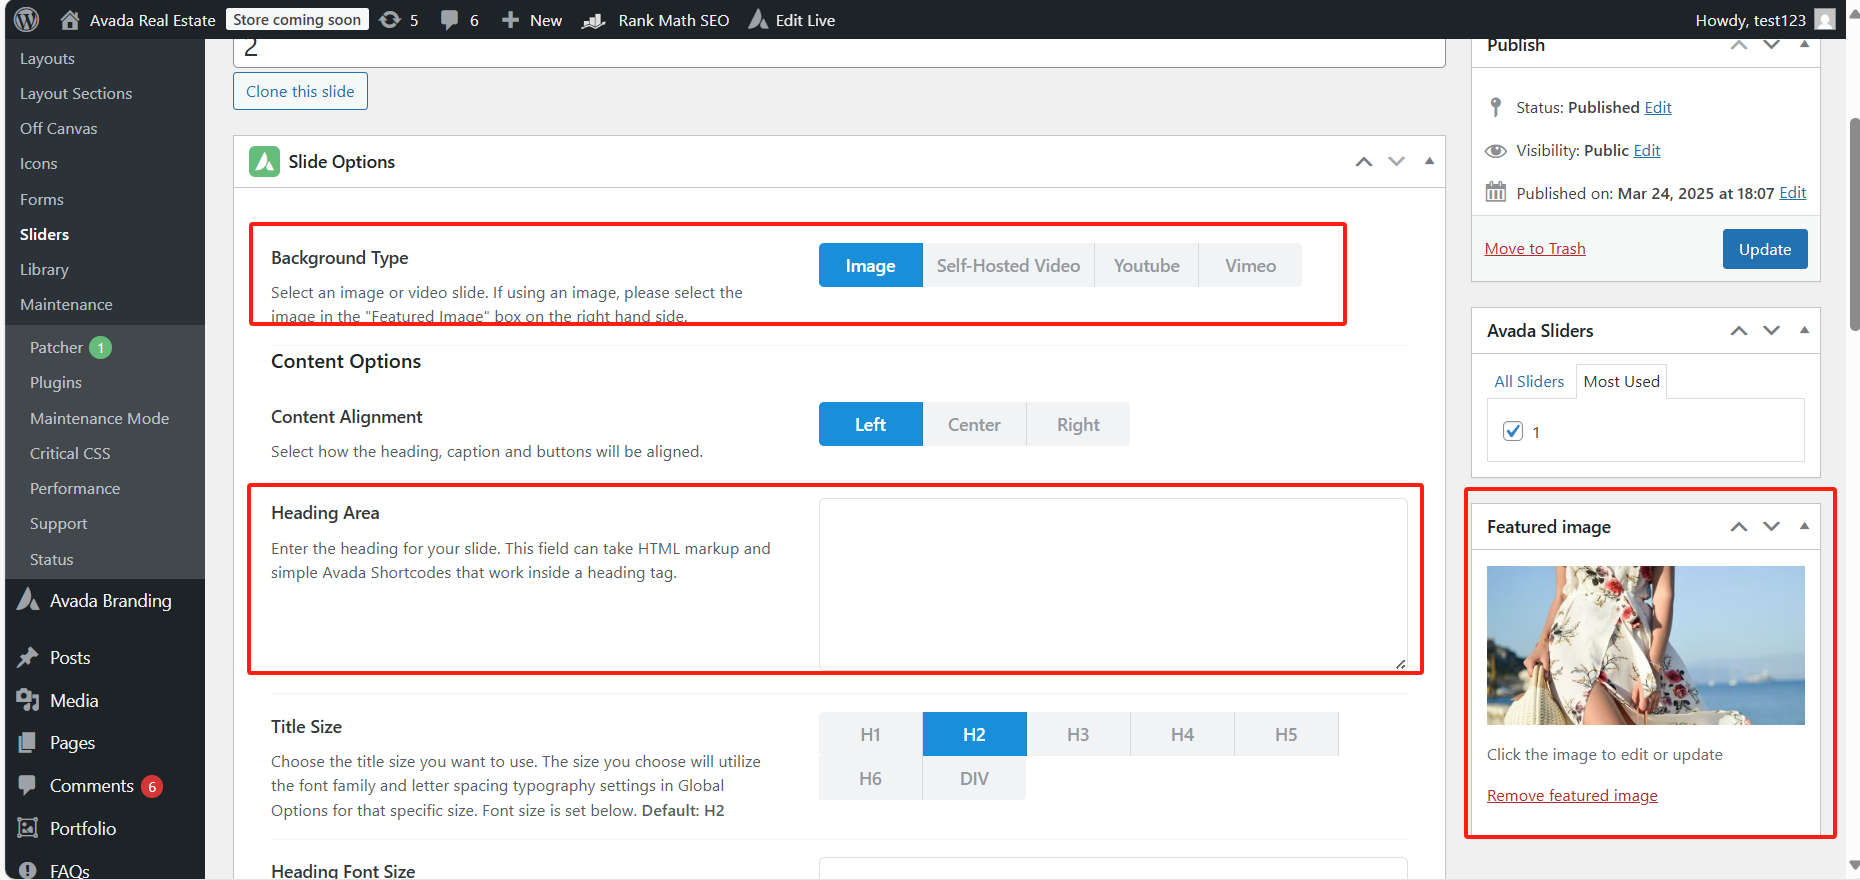Uncheck slider 1 checkbox in Avada Sliders

1513,431
